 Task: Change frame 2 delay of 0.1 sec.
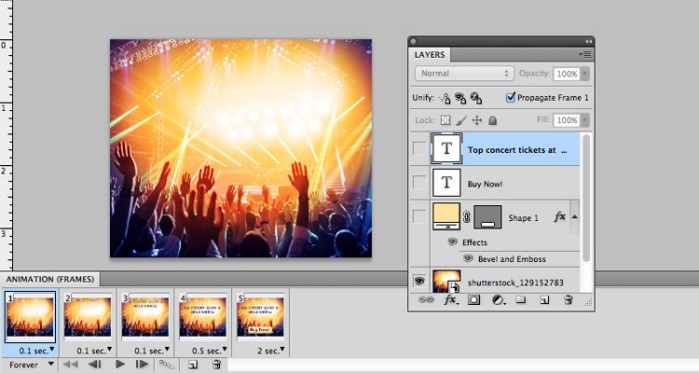click(94, 351)
